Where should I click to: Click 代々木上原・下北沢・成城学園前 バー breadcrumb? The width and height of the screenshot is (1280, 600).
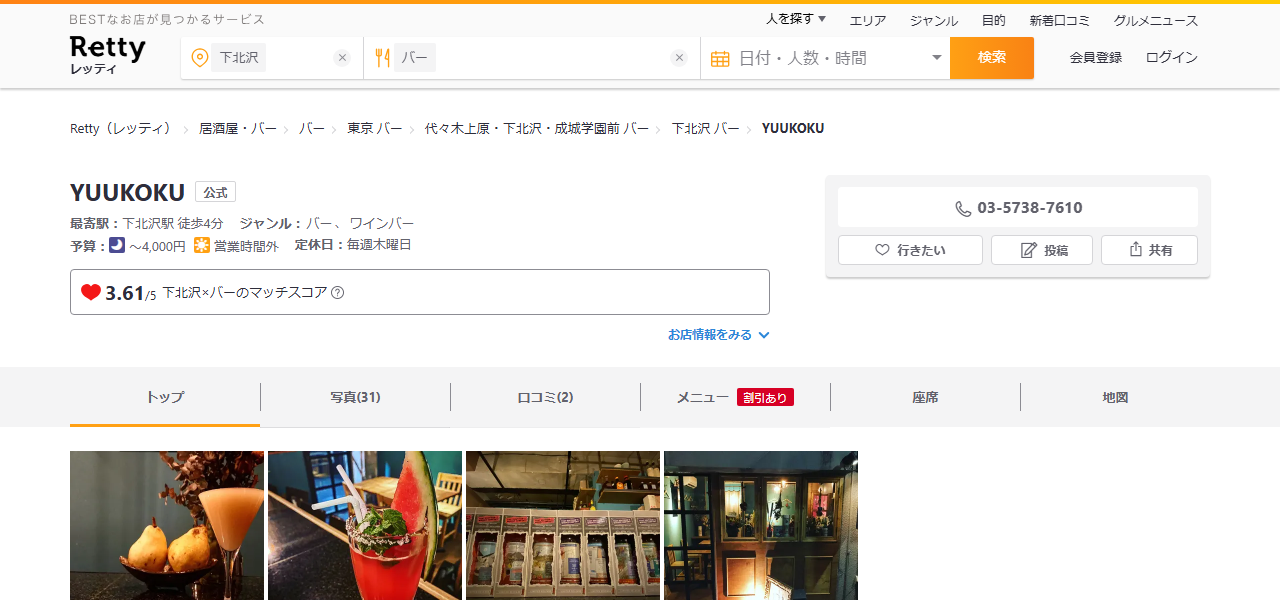(x=537, y=129)
